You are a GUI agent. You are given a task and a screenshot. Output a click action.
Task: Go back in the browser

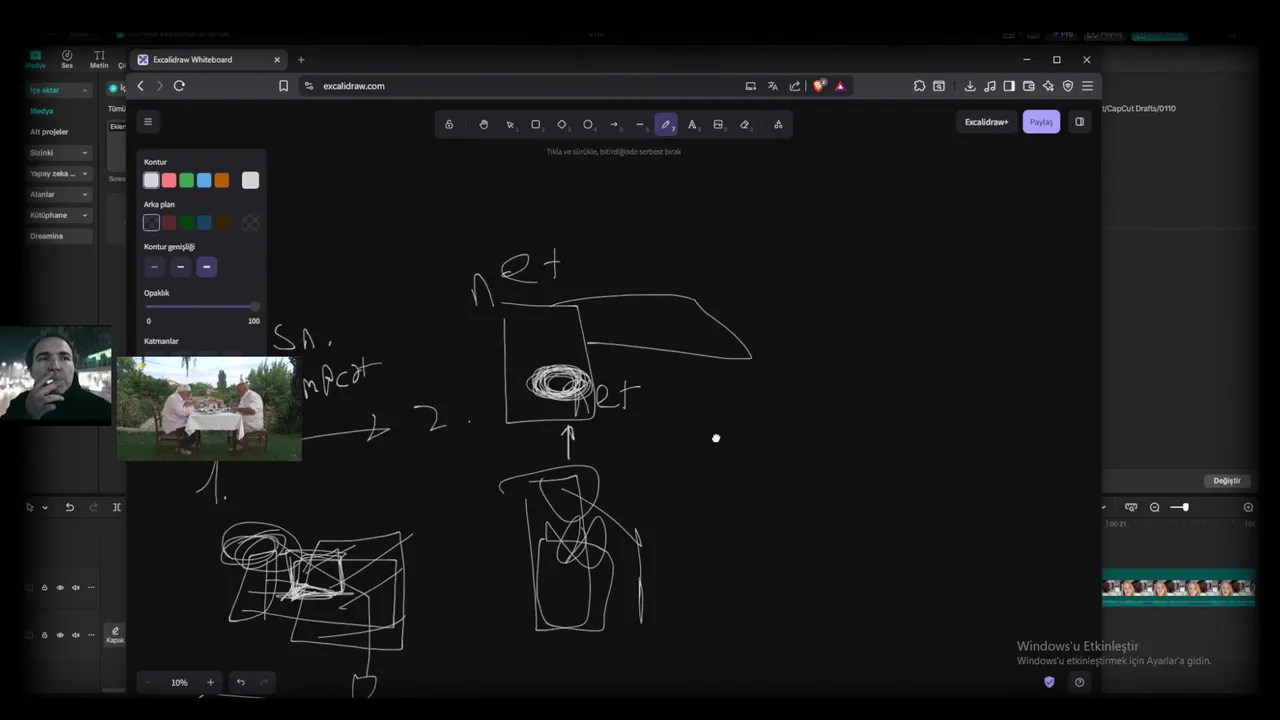140,86
